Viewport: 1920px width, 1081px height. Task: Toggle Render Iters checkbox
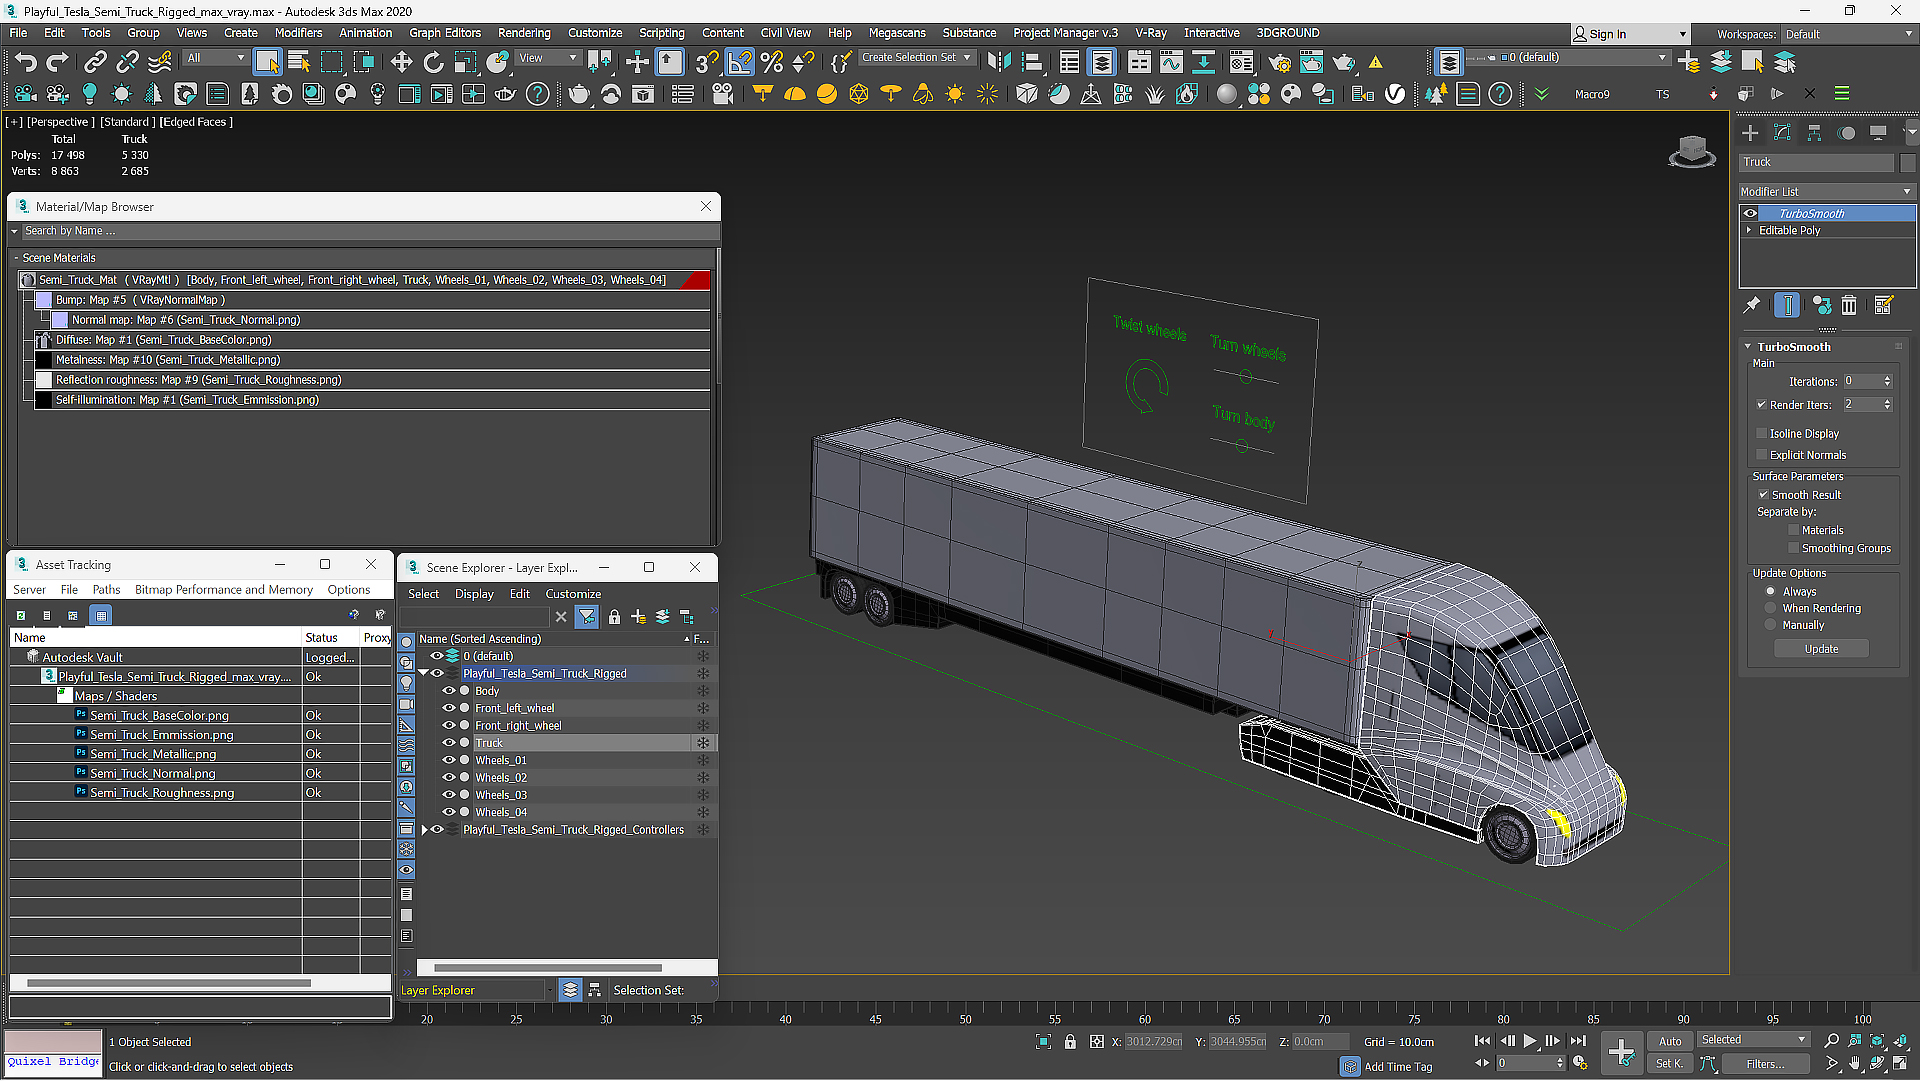coord(1762,405)
